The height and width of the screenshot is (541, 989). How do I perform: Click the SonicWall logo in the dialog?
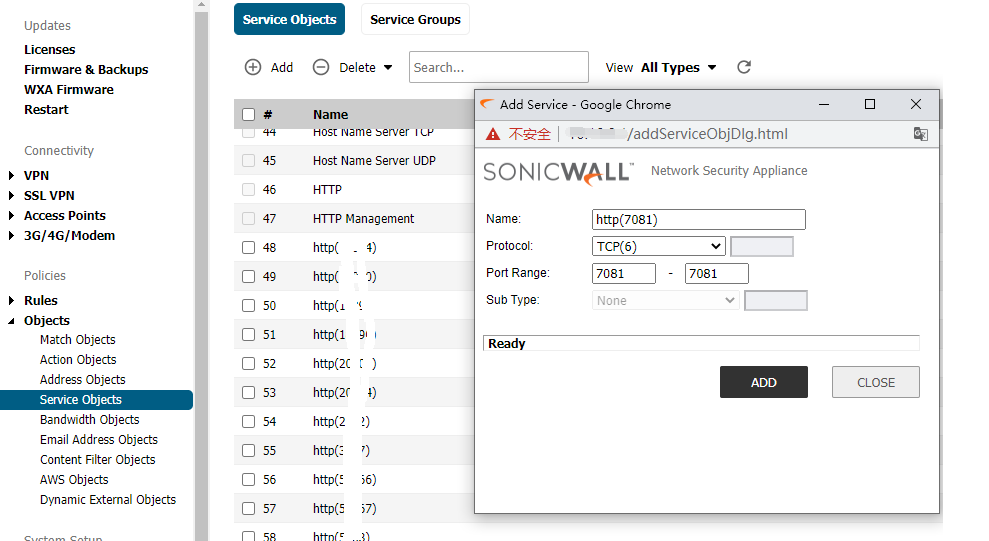[x=558, y=171]
